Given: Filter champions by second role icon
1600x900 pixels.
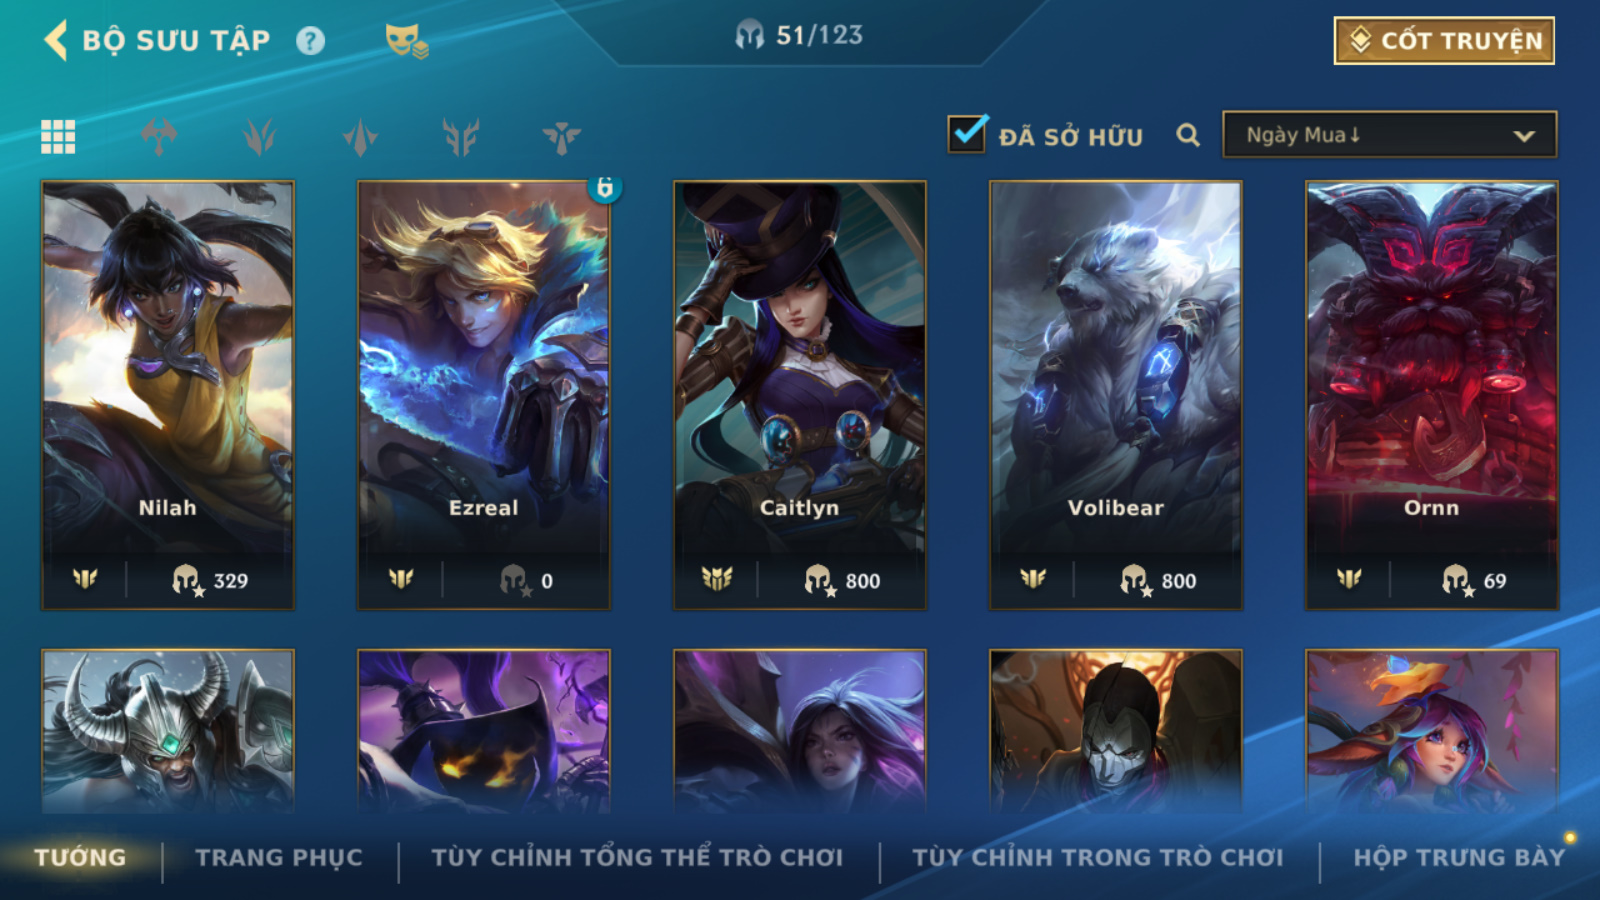Looking at the screenshot, I should [x=259, y=136].
